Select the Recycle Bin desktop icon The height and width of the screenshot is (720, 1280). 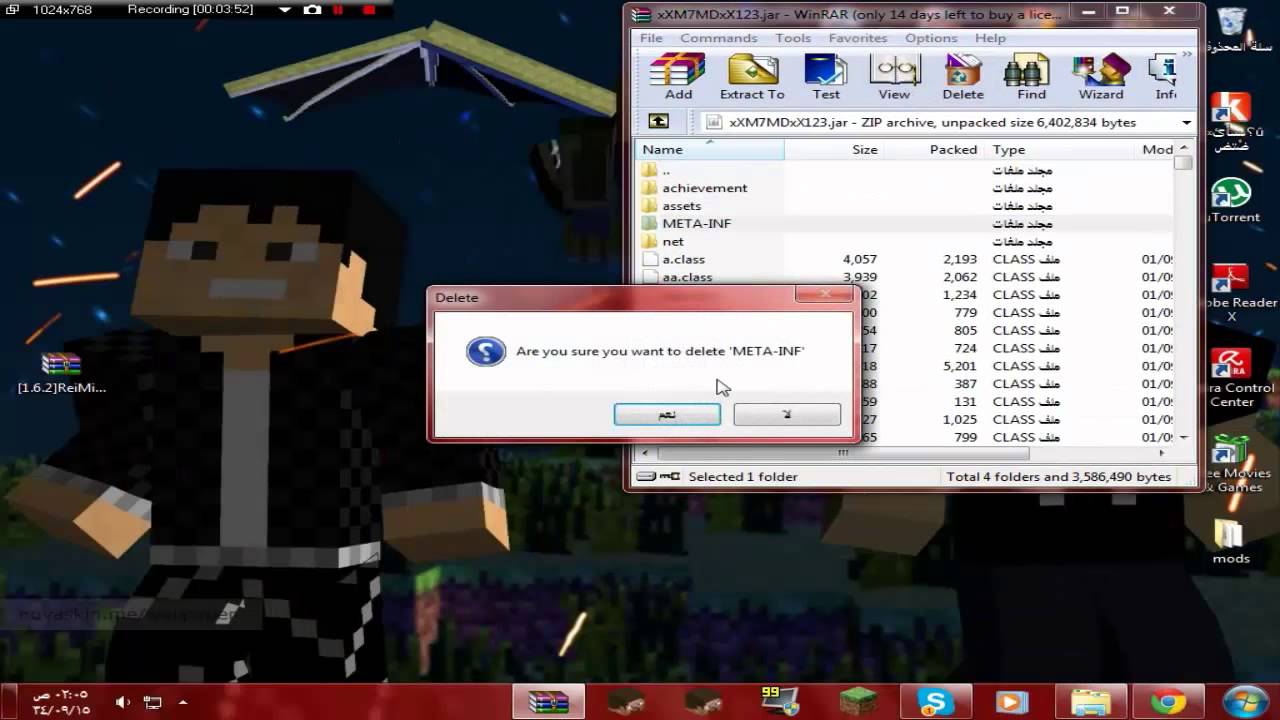(x=1232, y=28)
